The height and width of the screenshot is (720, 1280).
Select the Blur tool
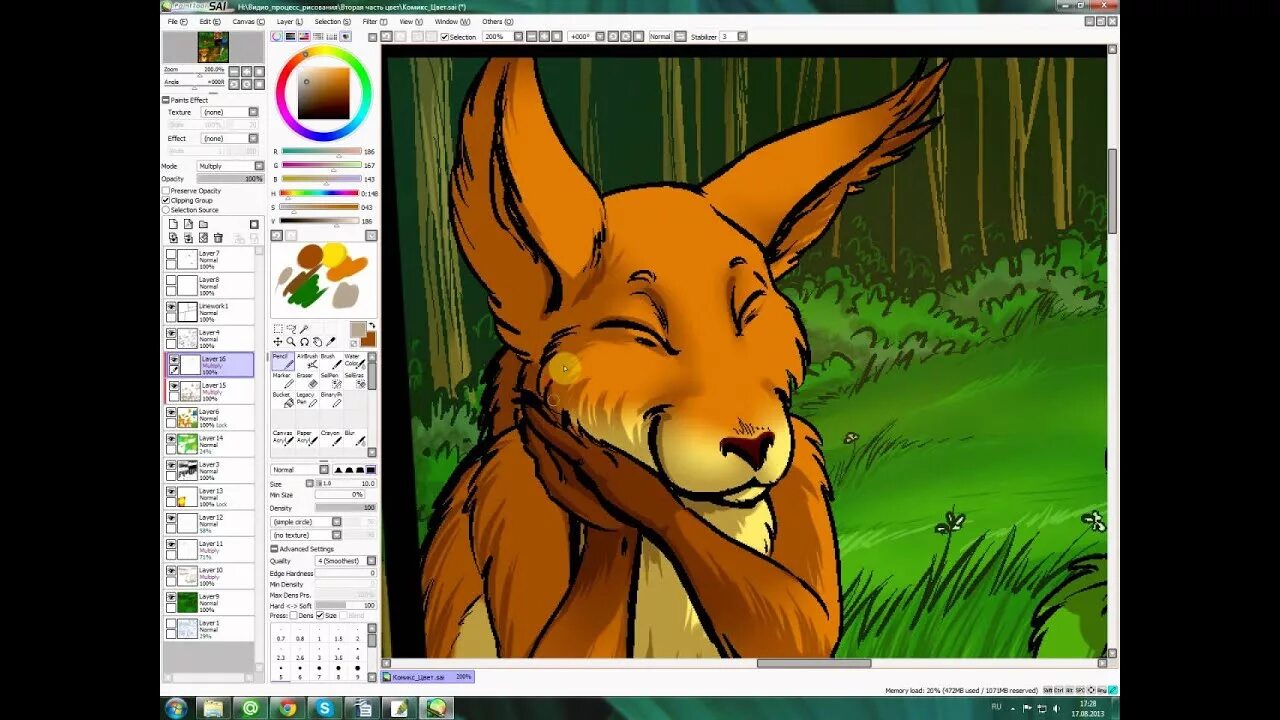[x=353, y=437]
